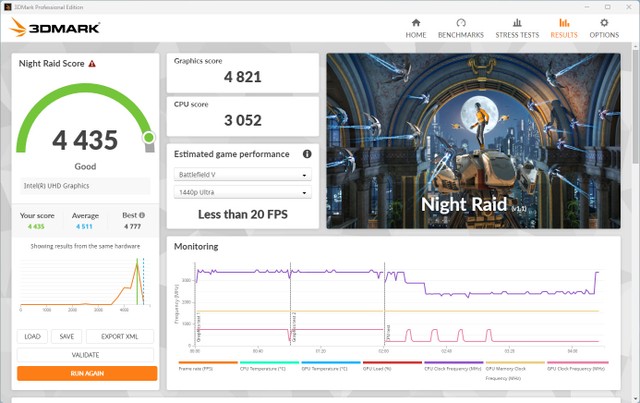Toggle GPU Load (%) legend swatch

coord(392,362)
